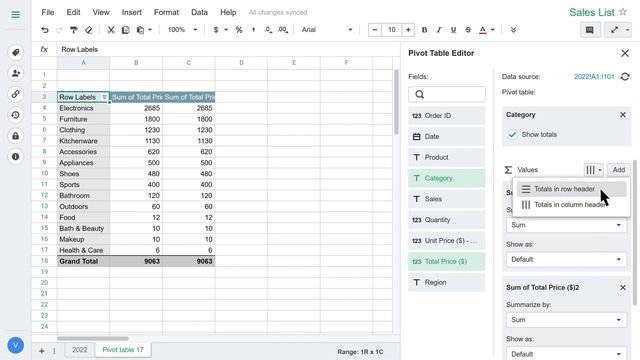The height and width of the screenshot is (360, 640).
Task: Toggle italic formatting
Action: [439, 30]
